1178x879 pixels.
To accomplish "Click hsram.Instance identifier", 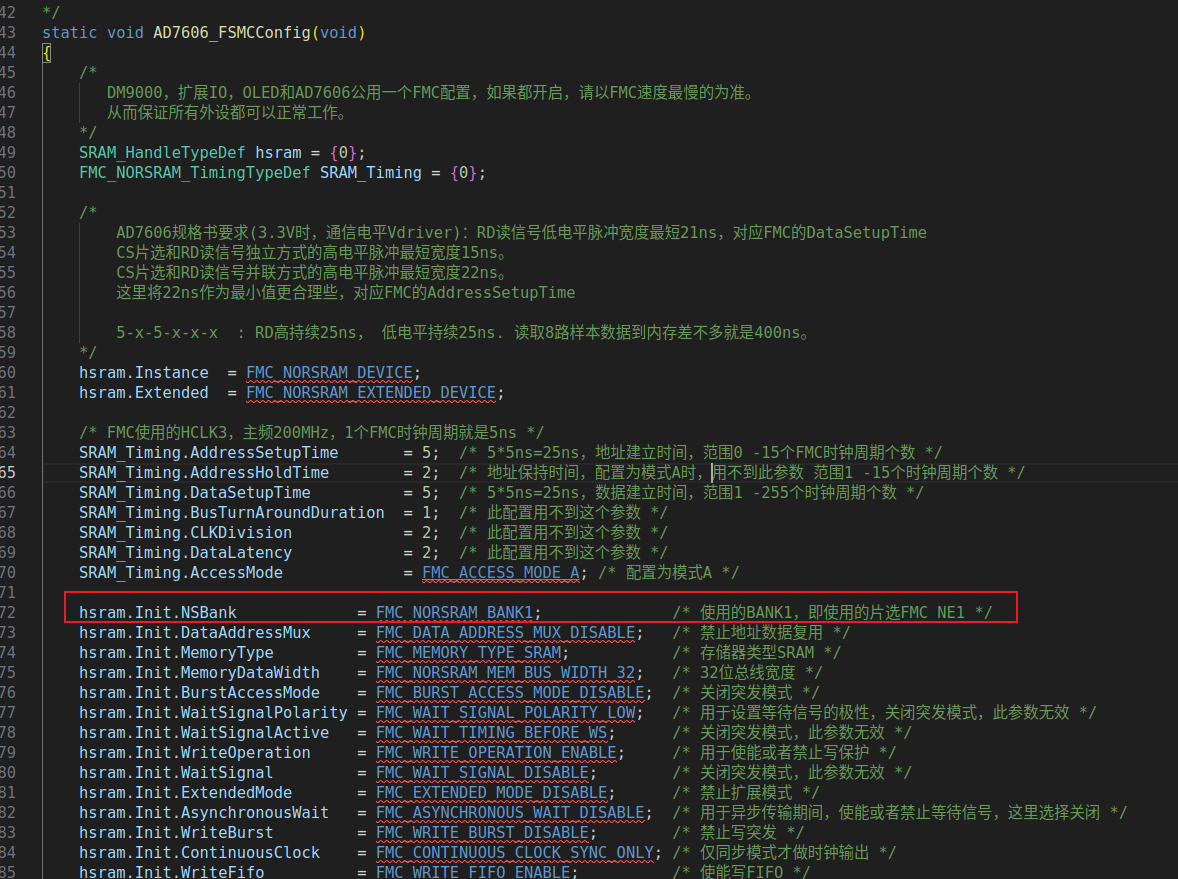I will pos(143,373).
